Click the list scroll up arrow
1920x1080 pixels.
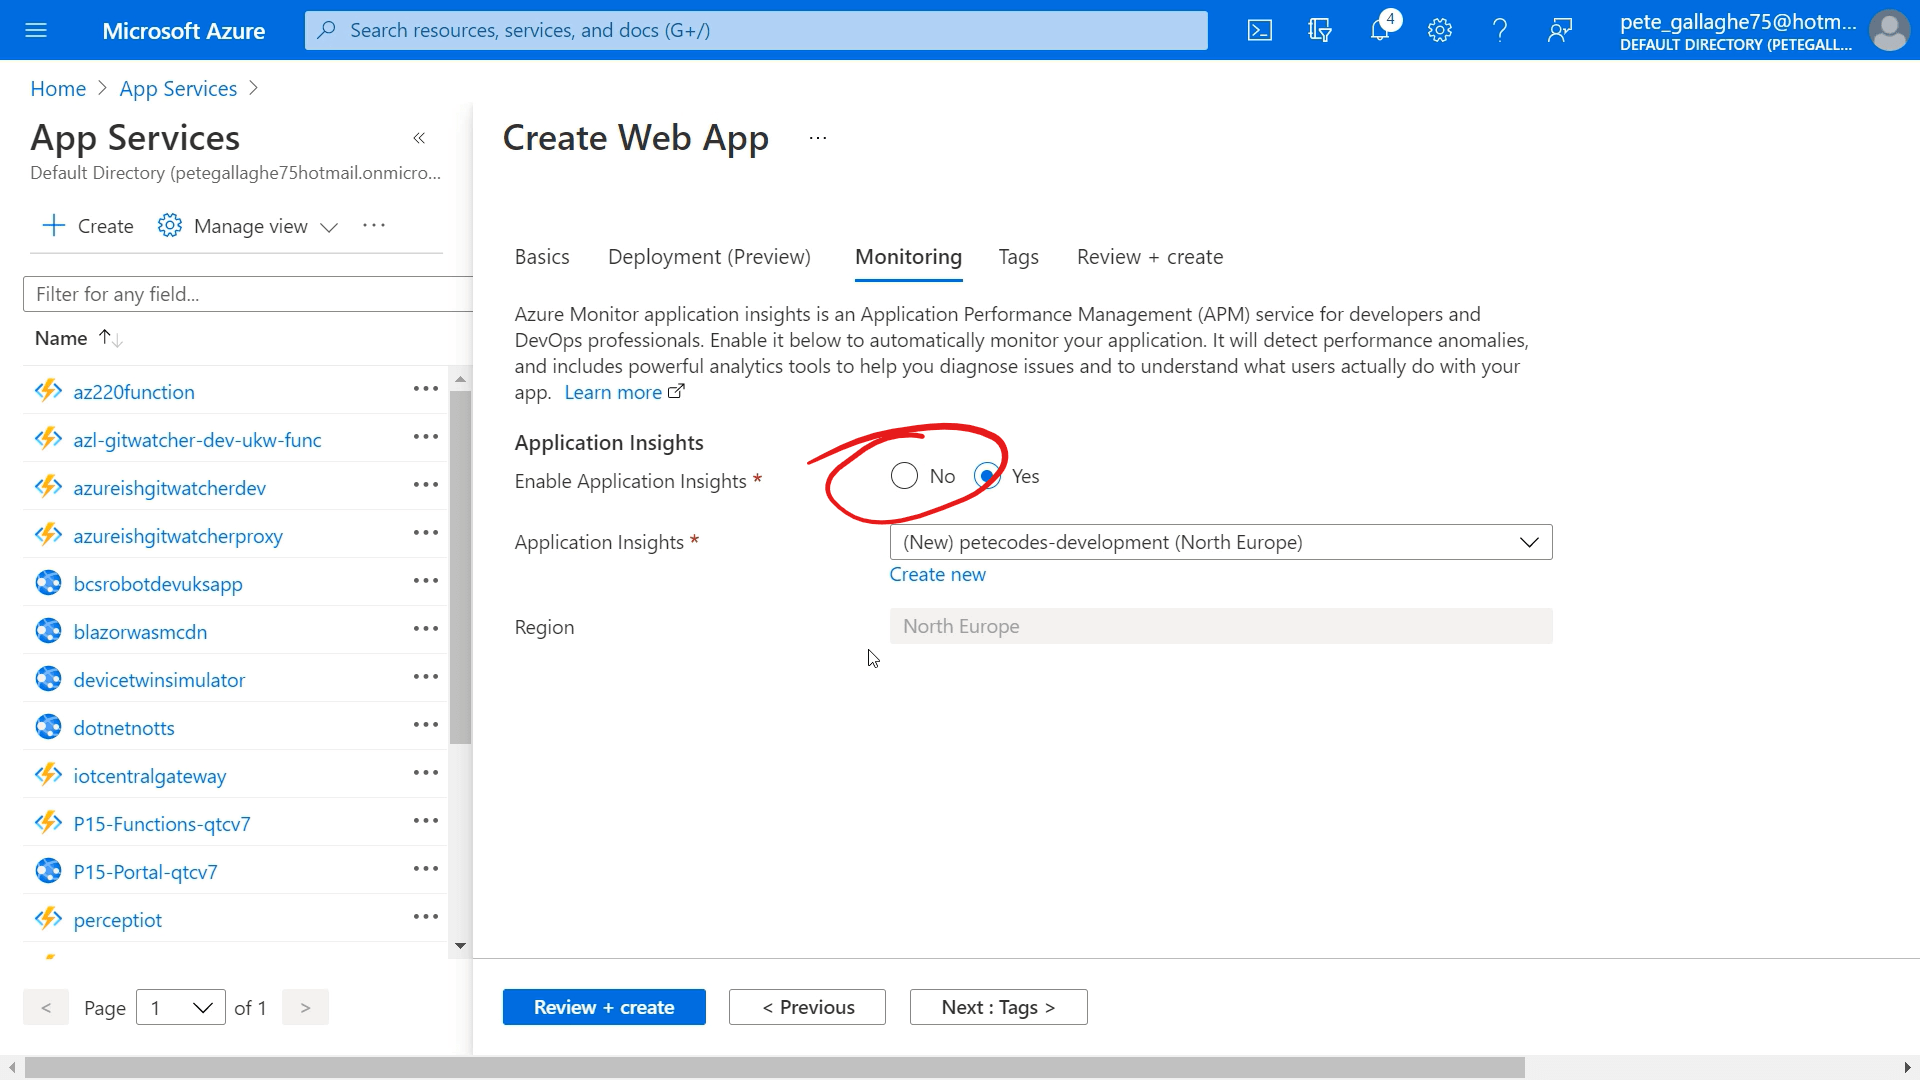pos(460,379)
